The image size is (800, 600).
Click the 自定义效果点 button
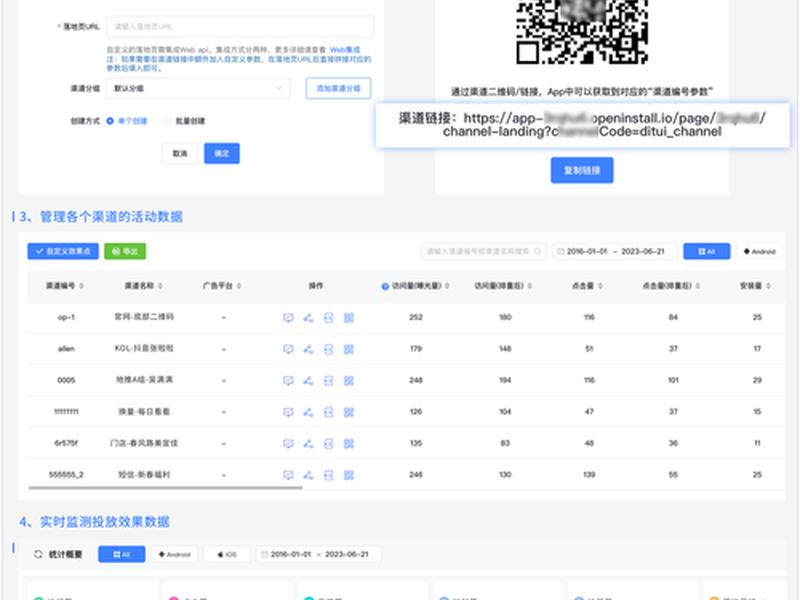(63, 251)
